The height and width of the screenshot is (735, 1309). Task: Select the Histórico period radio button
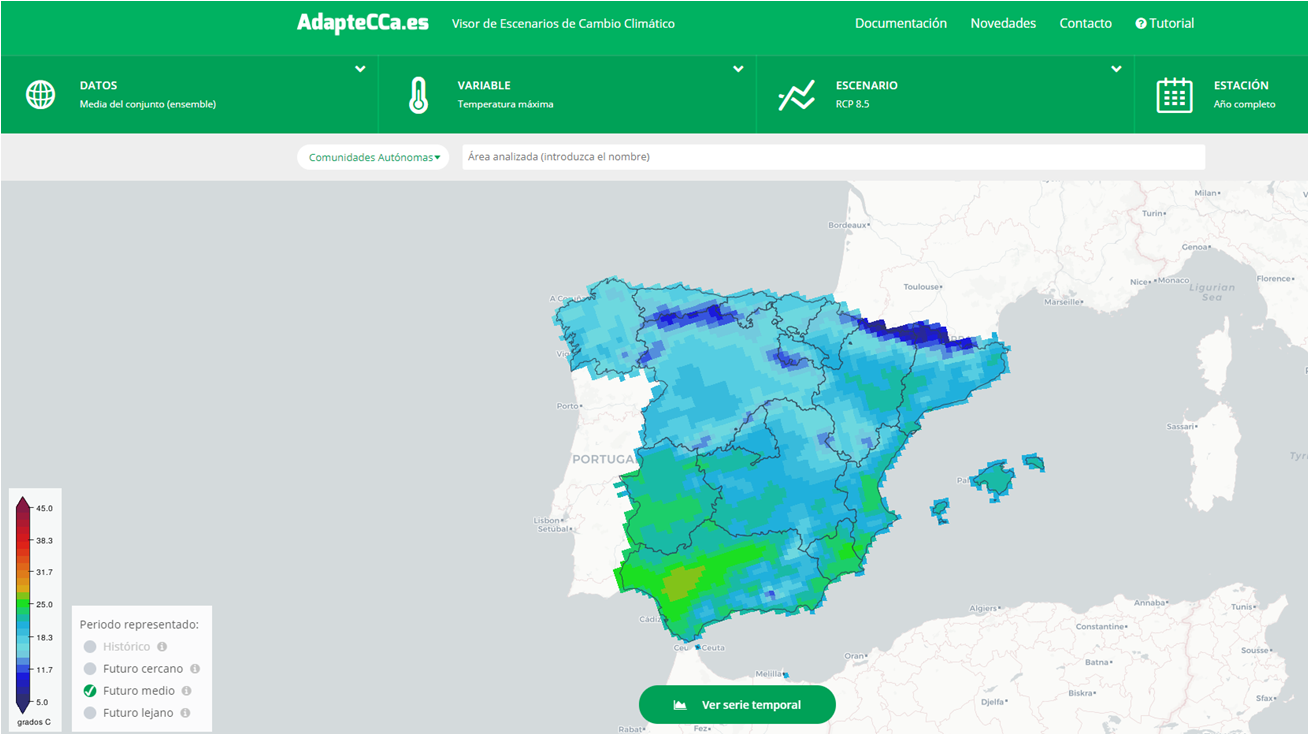[x=90, y=647]
